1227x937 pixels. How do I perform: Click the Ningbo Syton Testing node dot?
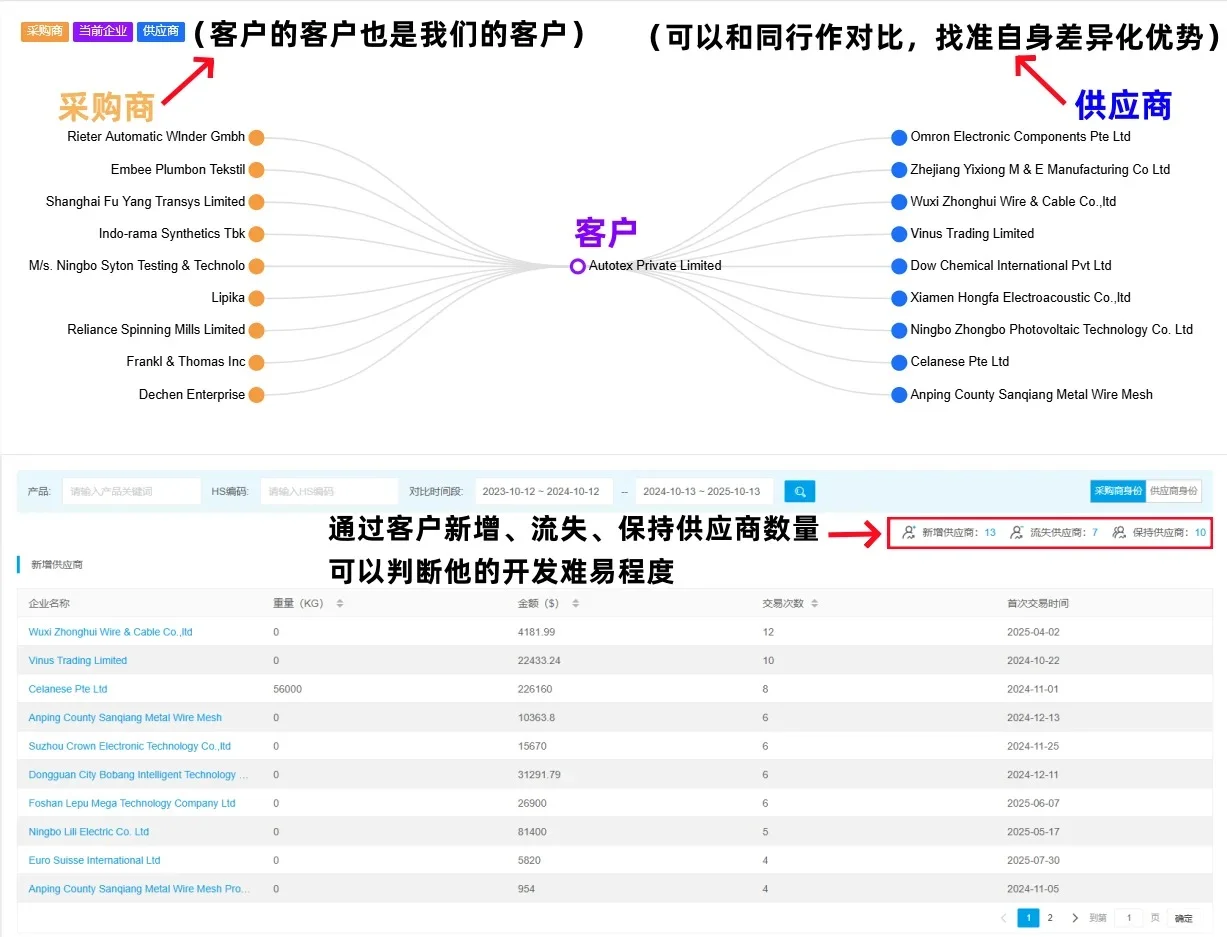coord(256,266)
